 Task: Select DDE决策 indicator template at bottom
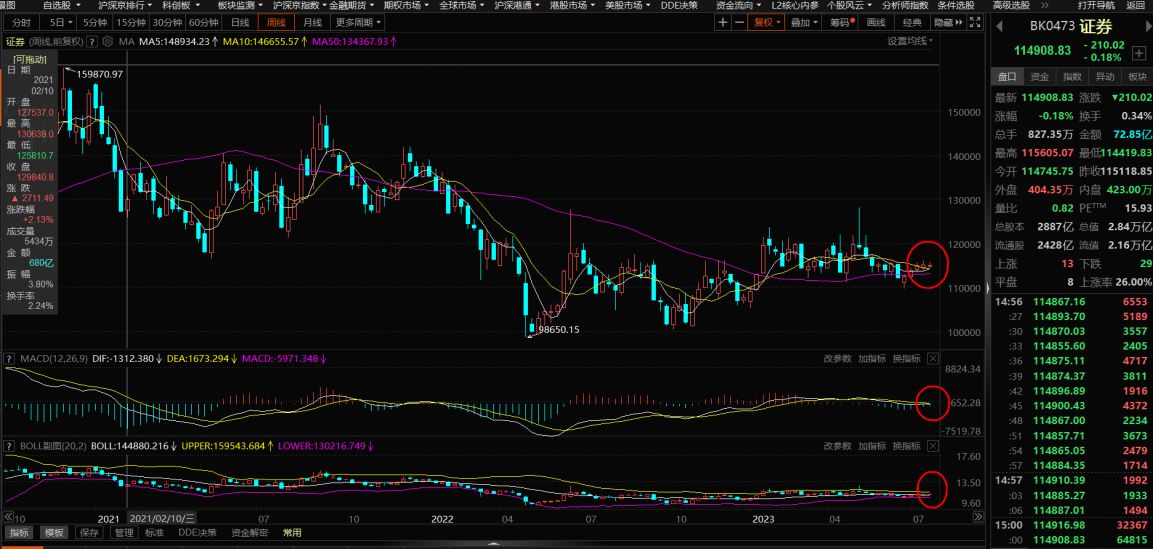[196, 533]
